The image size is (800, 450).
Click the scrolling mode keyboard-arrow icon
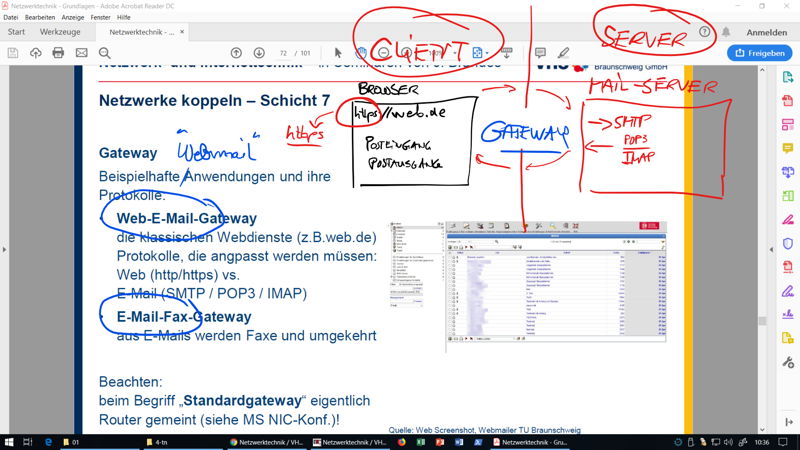tap(507, 53)
